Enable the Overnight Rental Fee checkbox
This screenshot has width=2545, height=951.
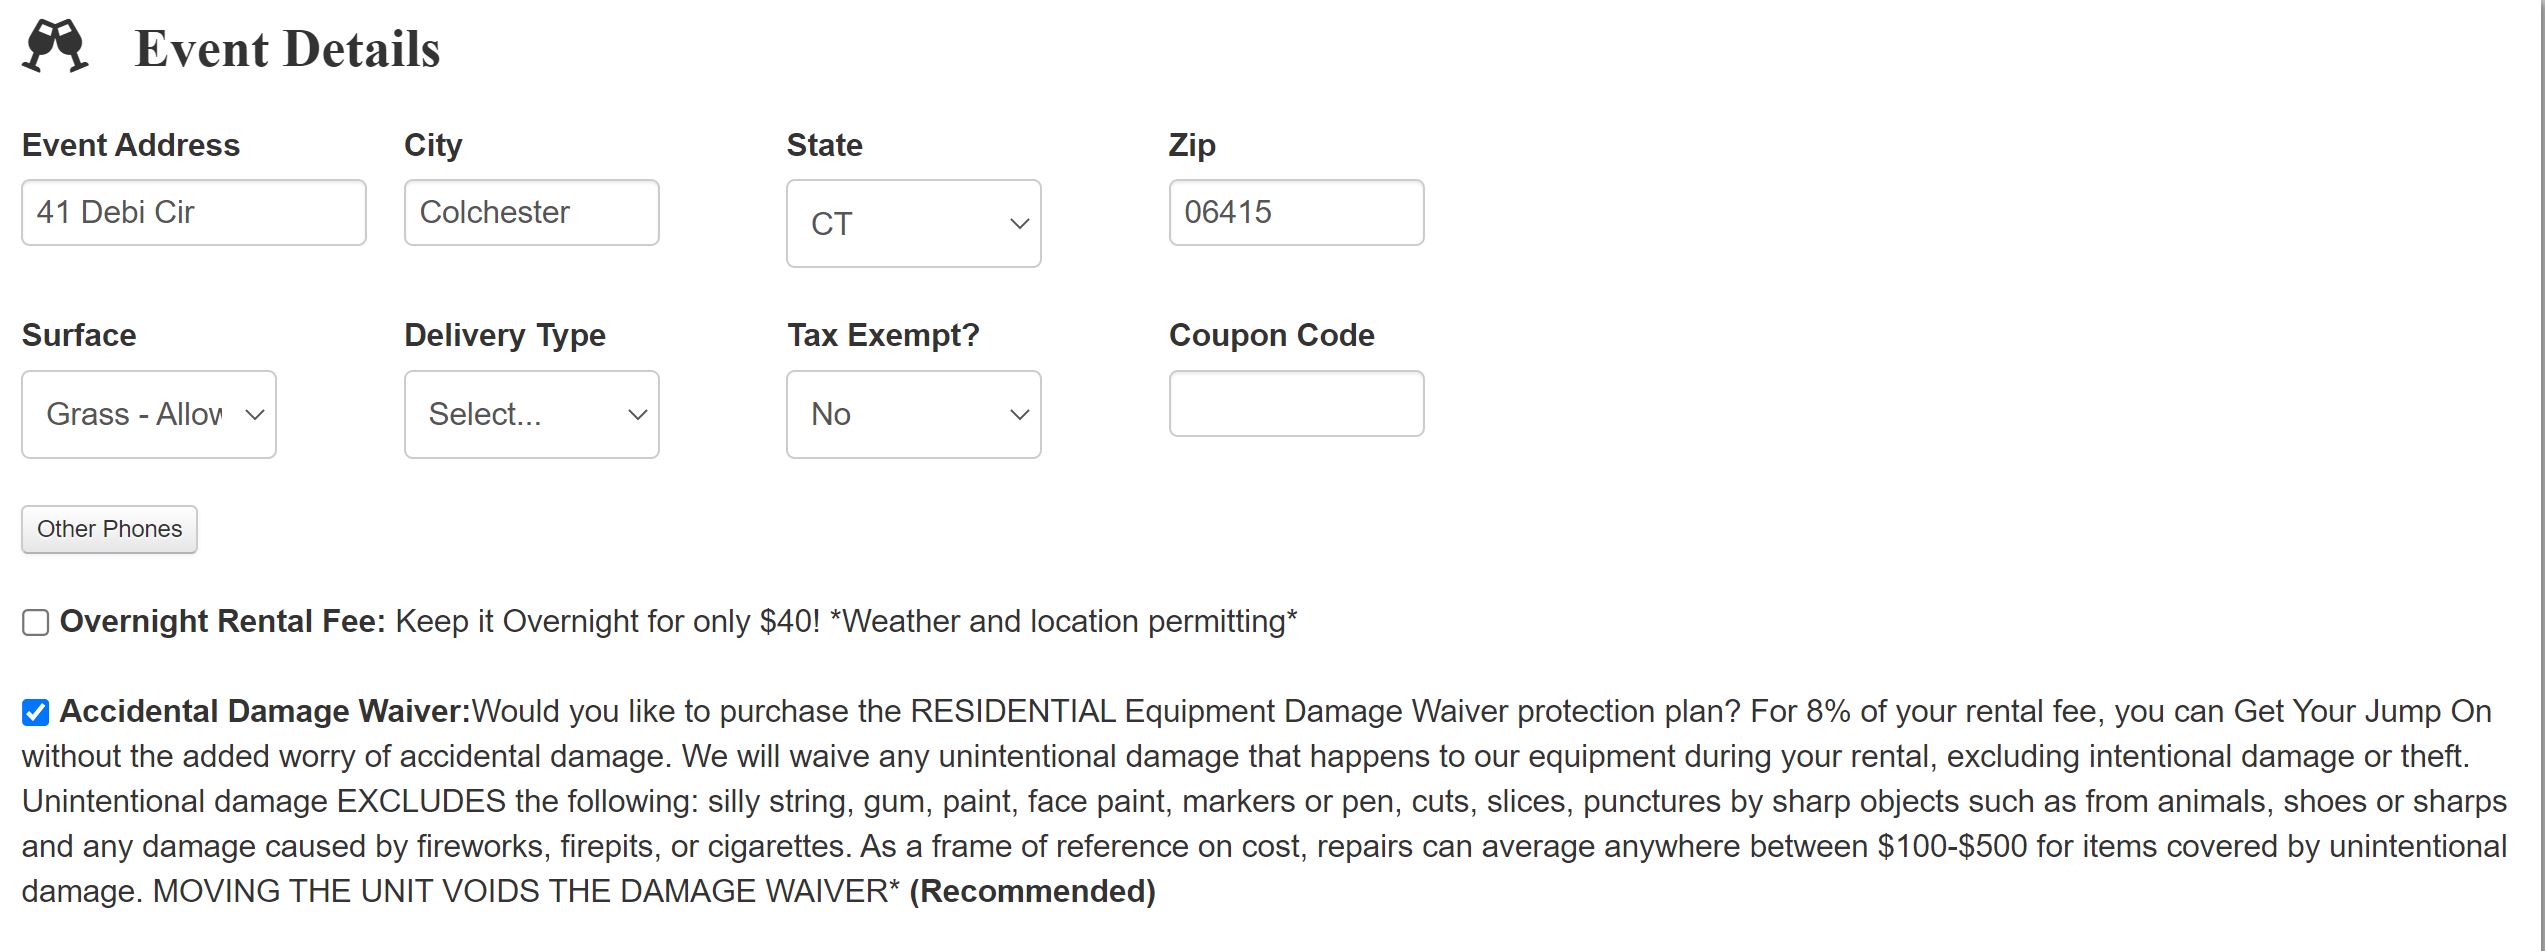[36, 623]
